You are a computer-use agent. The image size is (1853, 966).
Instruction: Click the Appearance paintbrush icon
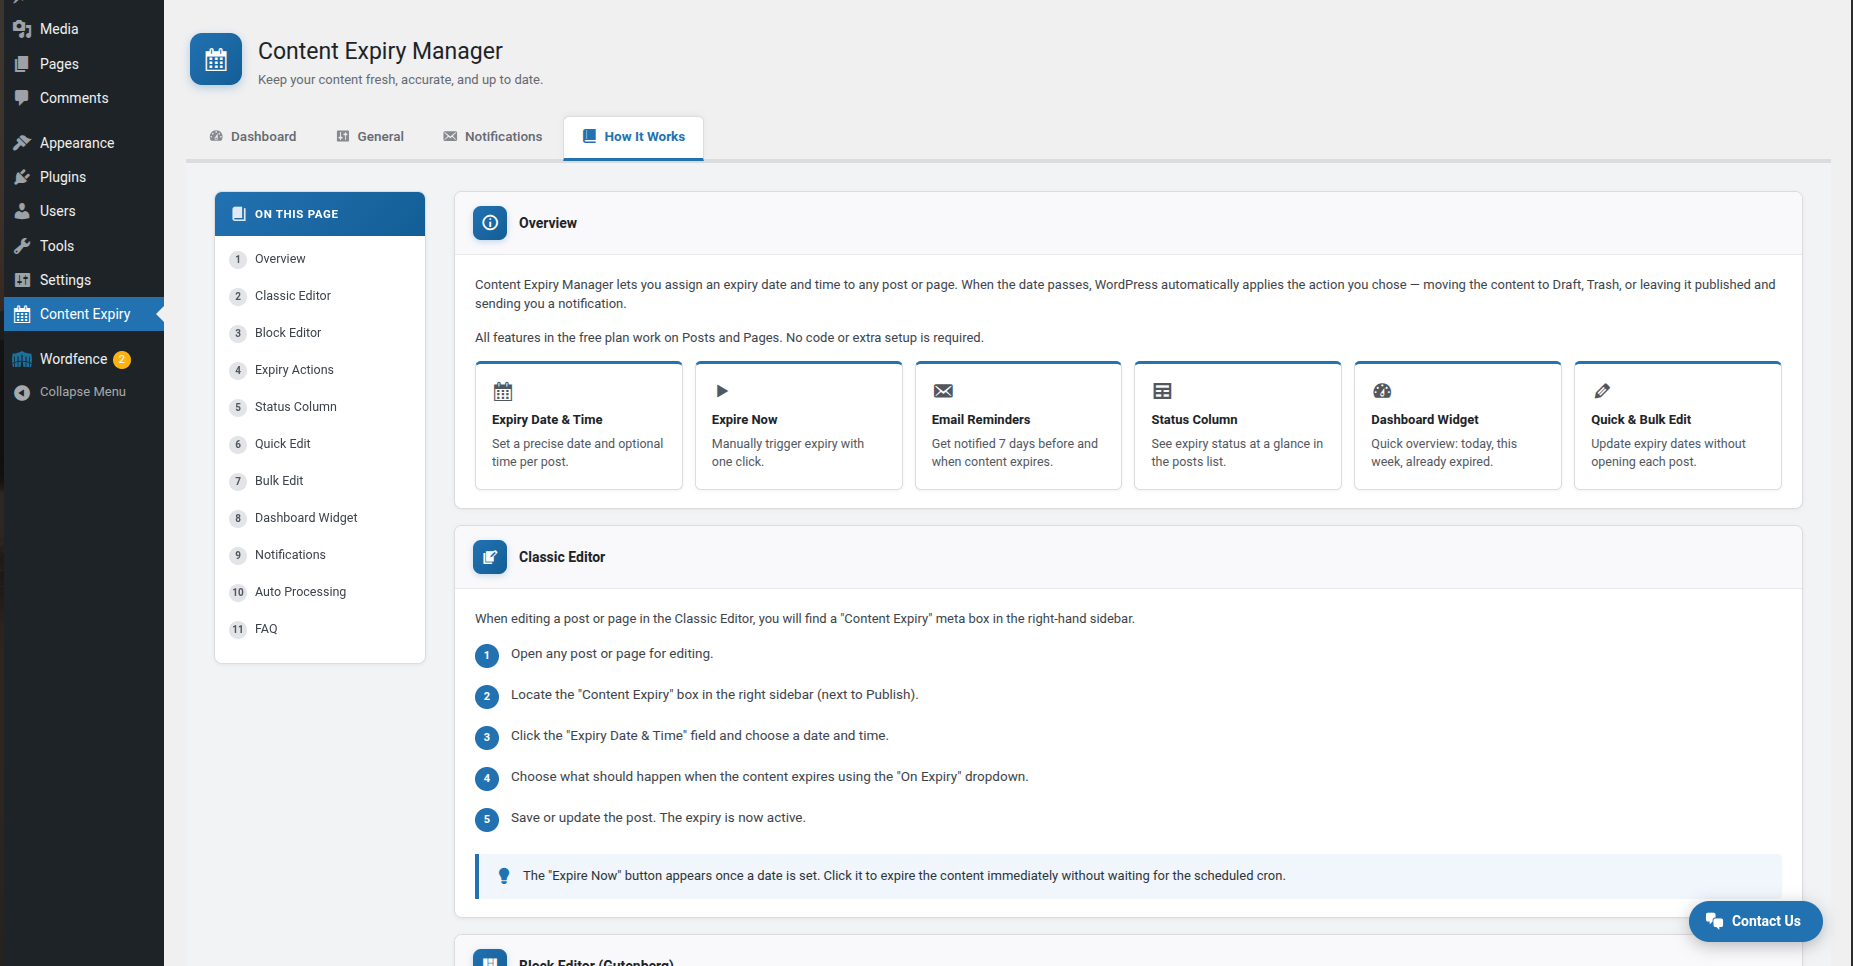[22, 143]
